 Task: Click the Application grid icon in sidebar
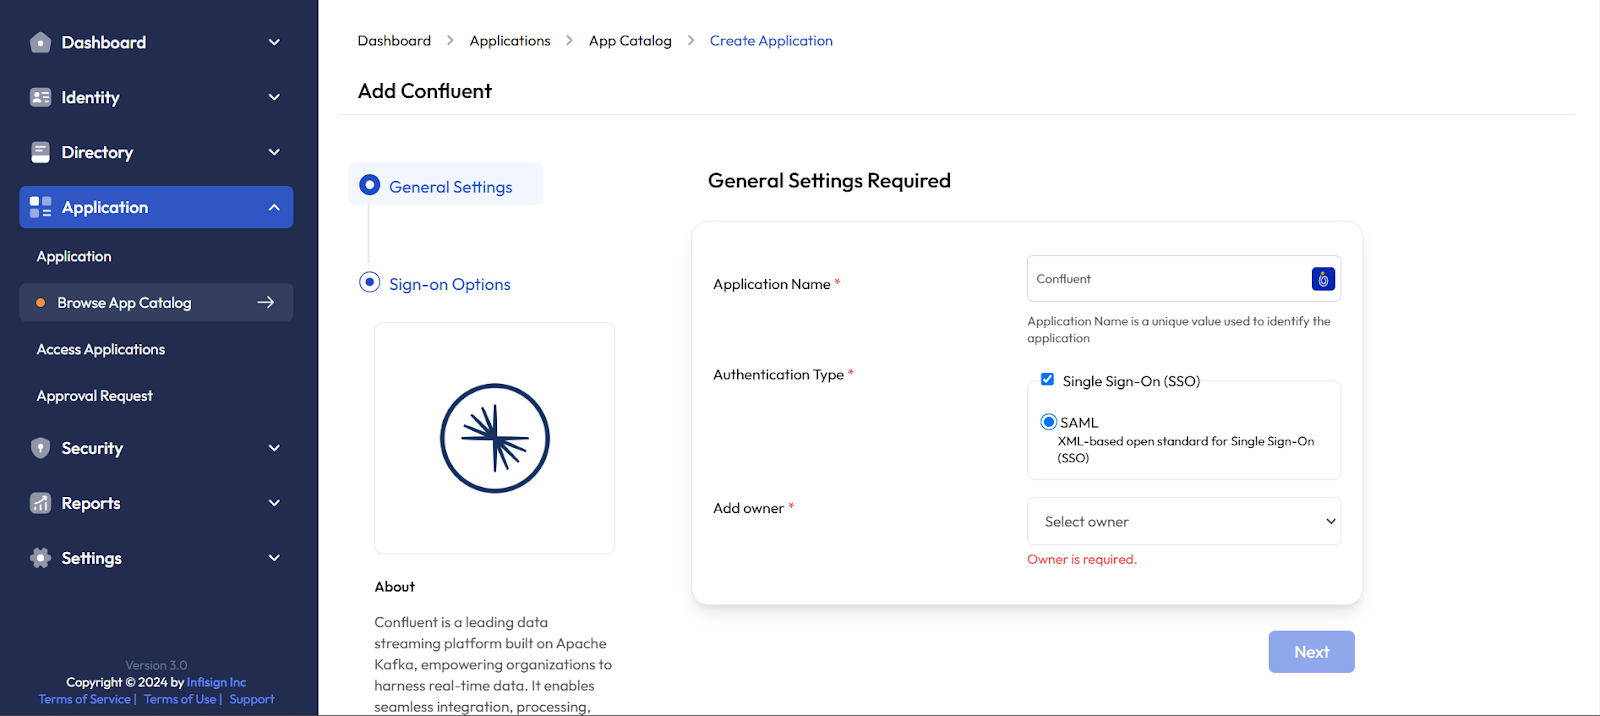(40, 207)
